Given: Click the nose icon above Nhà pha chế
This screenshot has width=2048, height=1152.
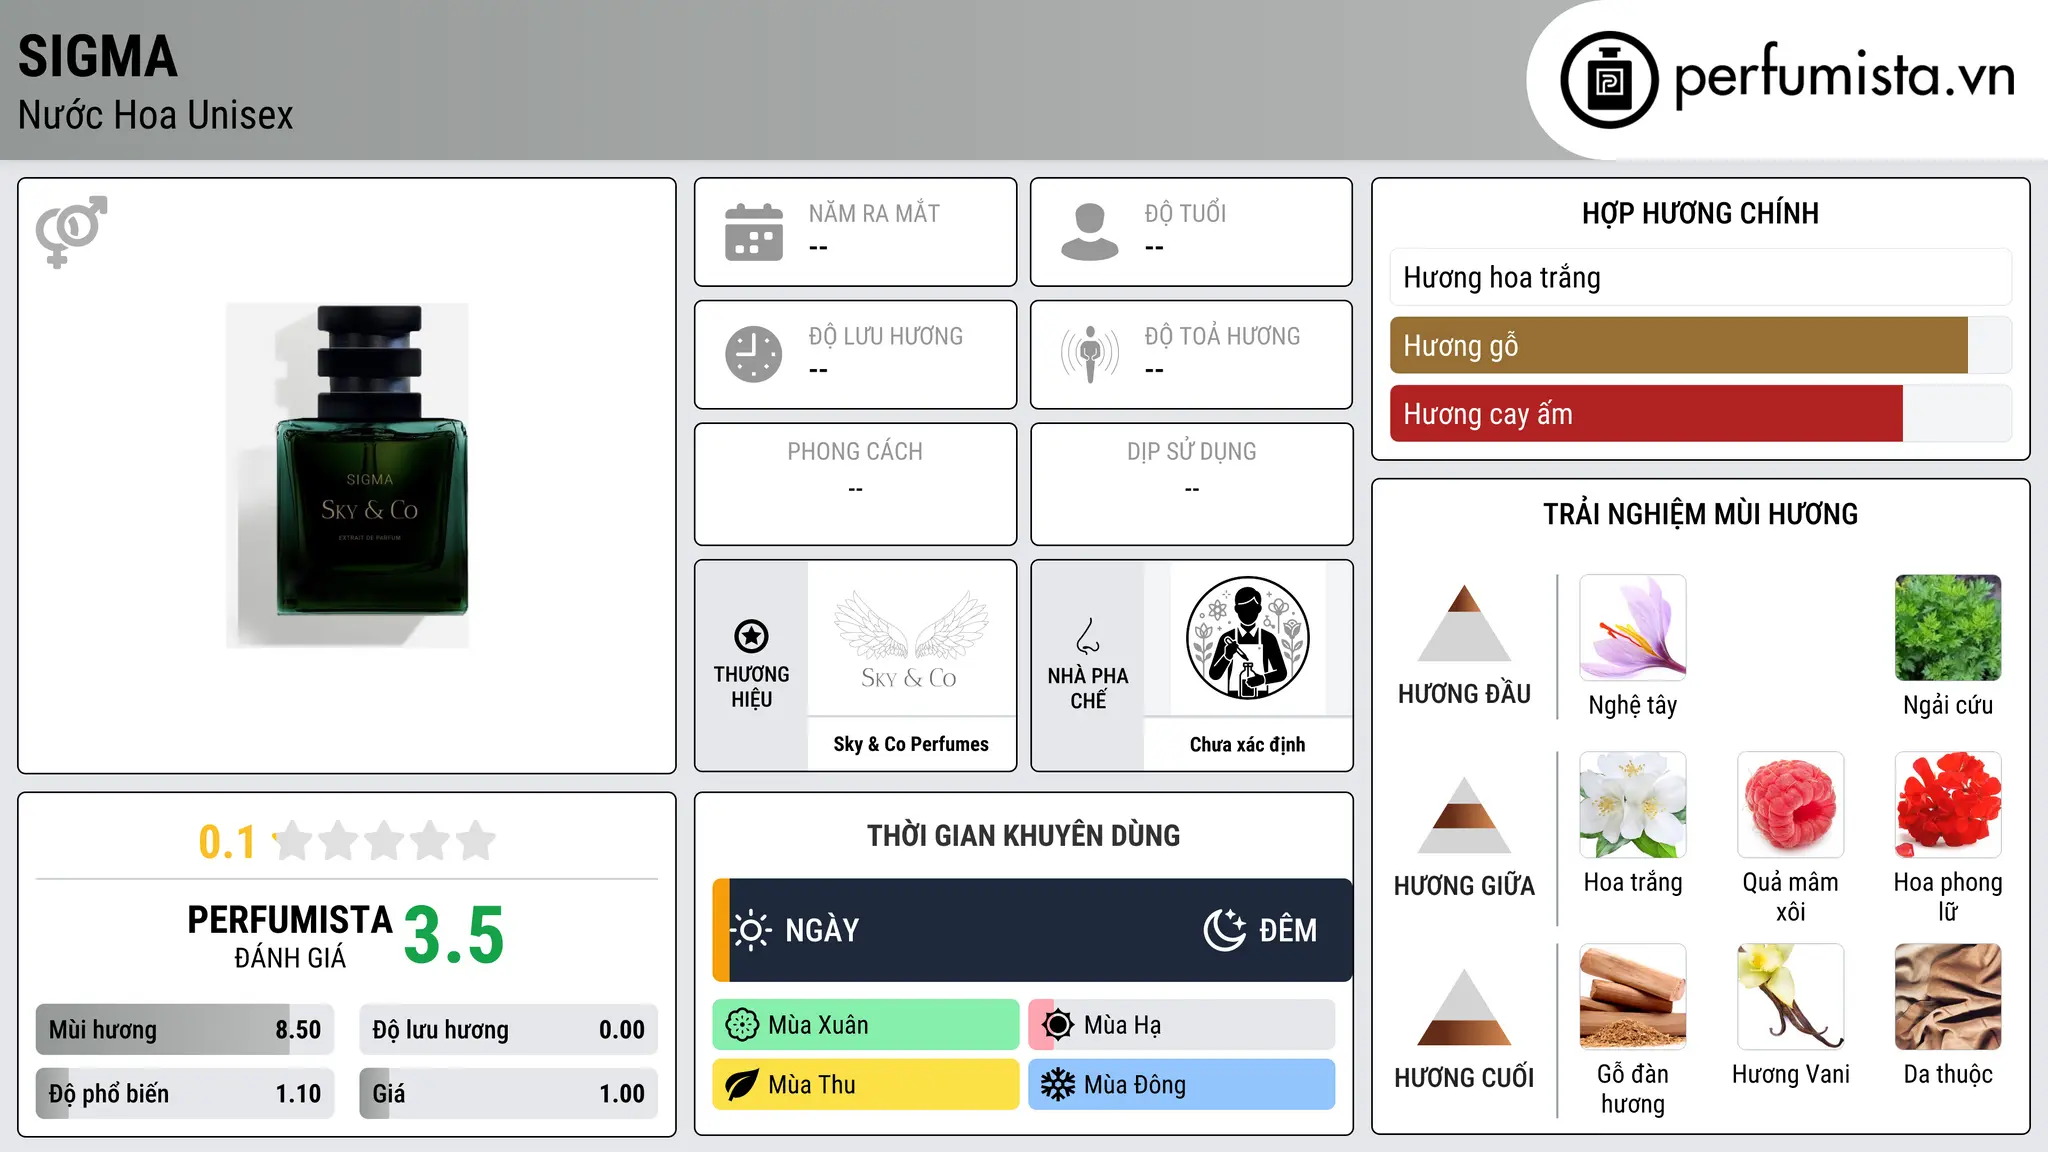Looking at the screenshot, I should pyautogui.click(x=1088, y=636).
